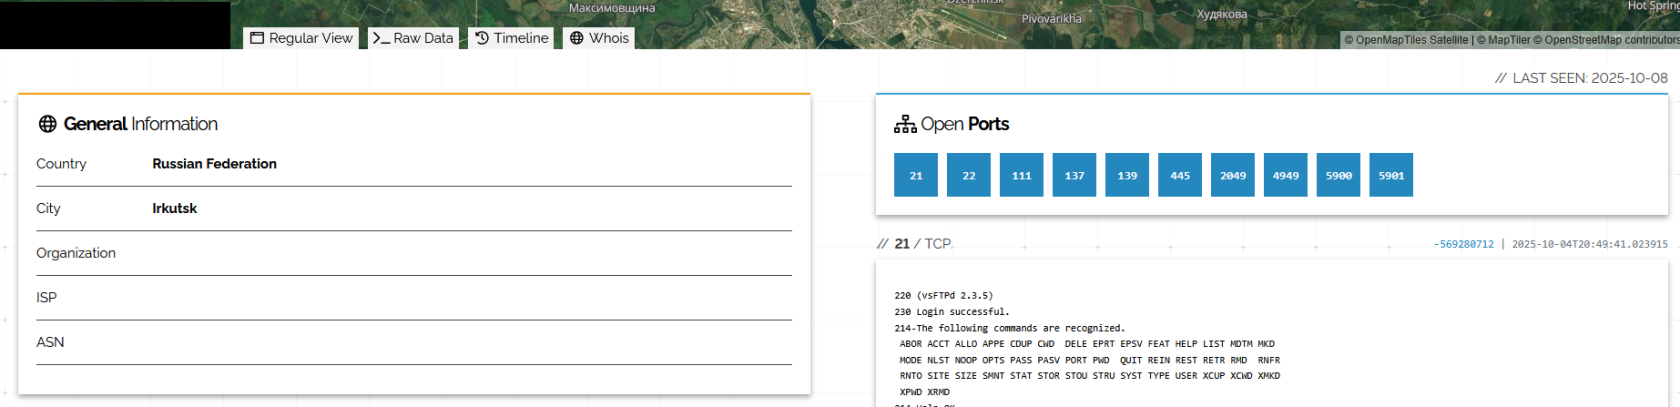Click the Russian Federation country value
1680x407 pixels.
[214, 164]
